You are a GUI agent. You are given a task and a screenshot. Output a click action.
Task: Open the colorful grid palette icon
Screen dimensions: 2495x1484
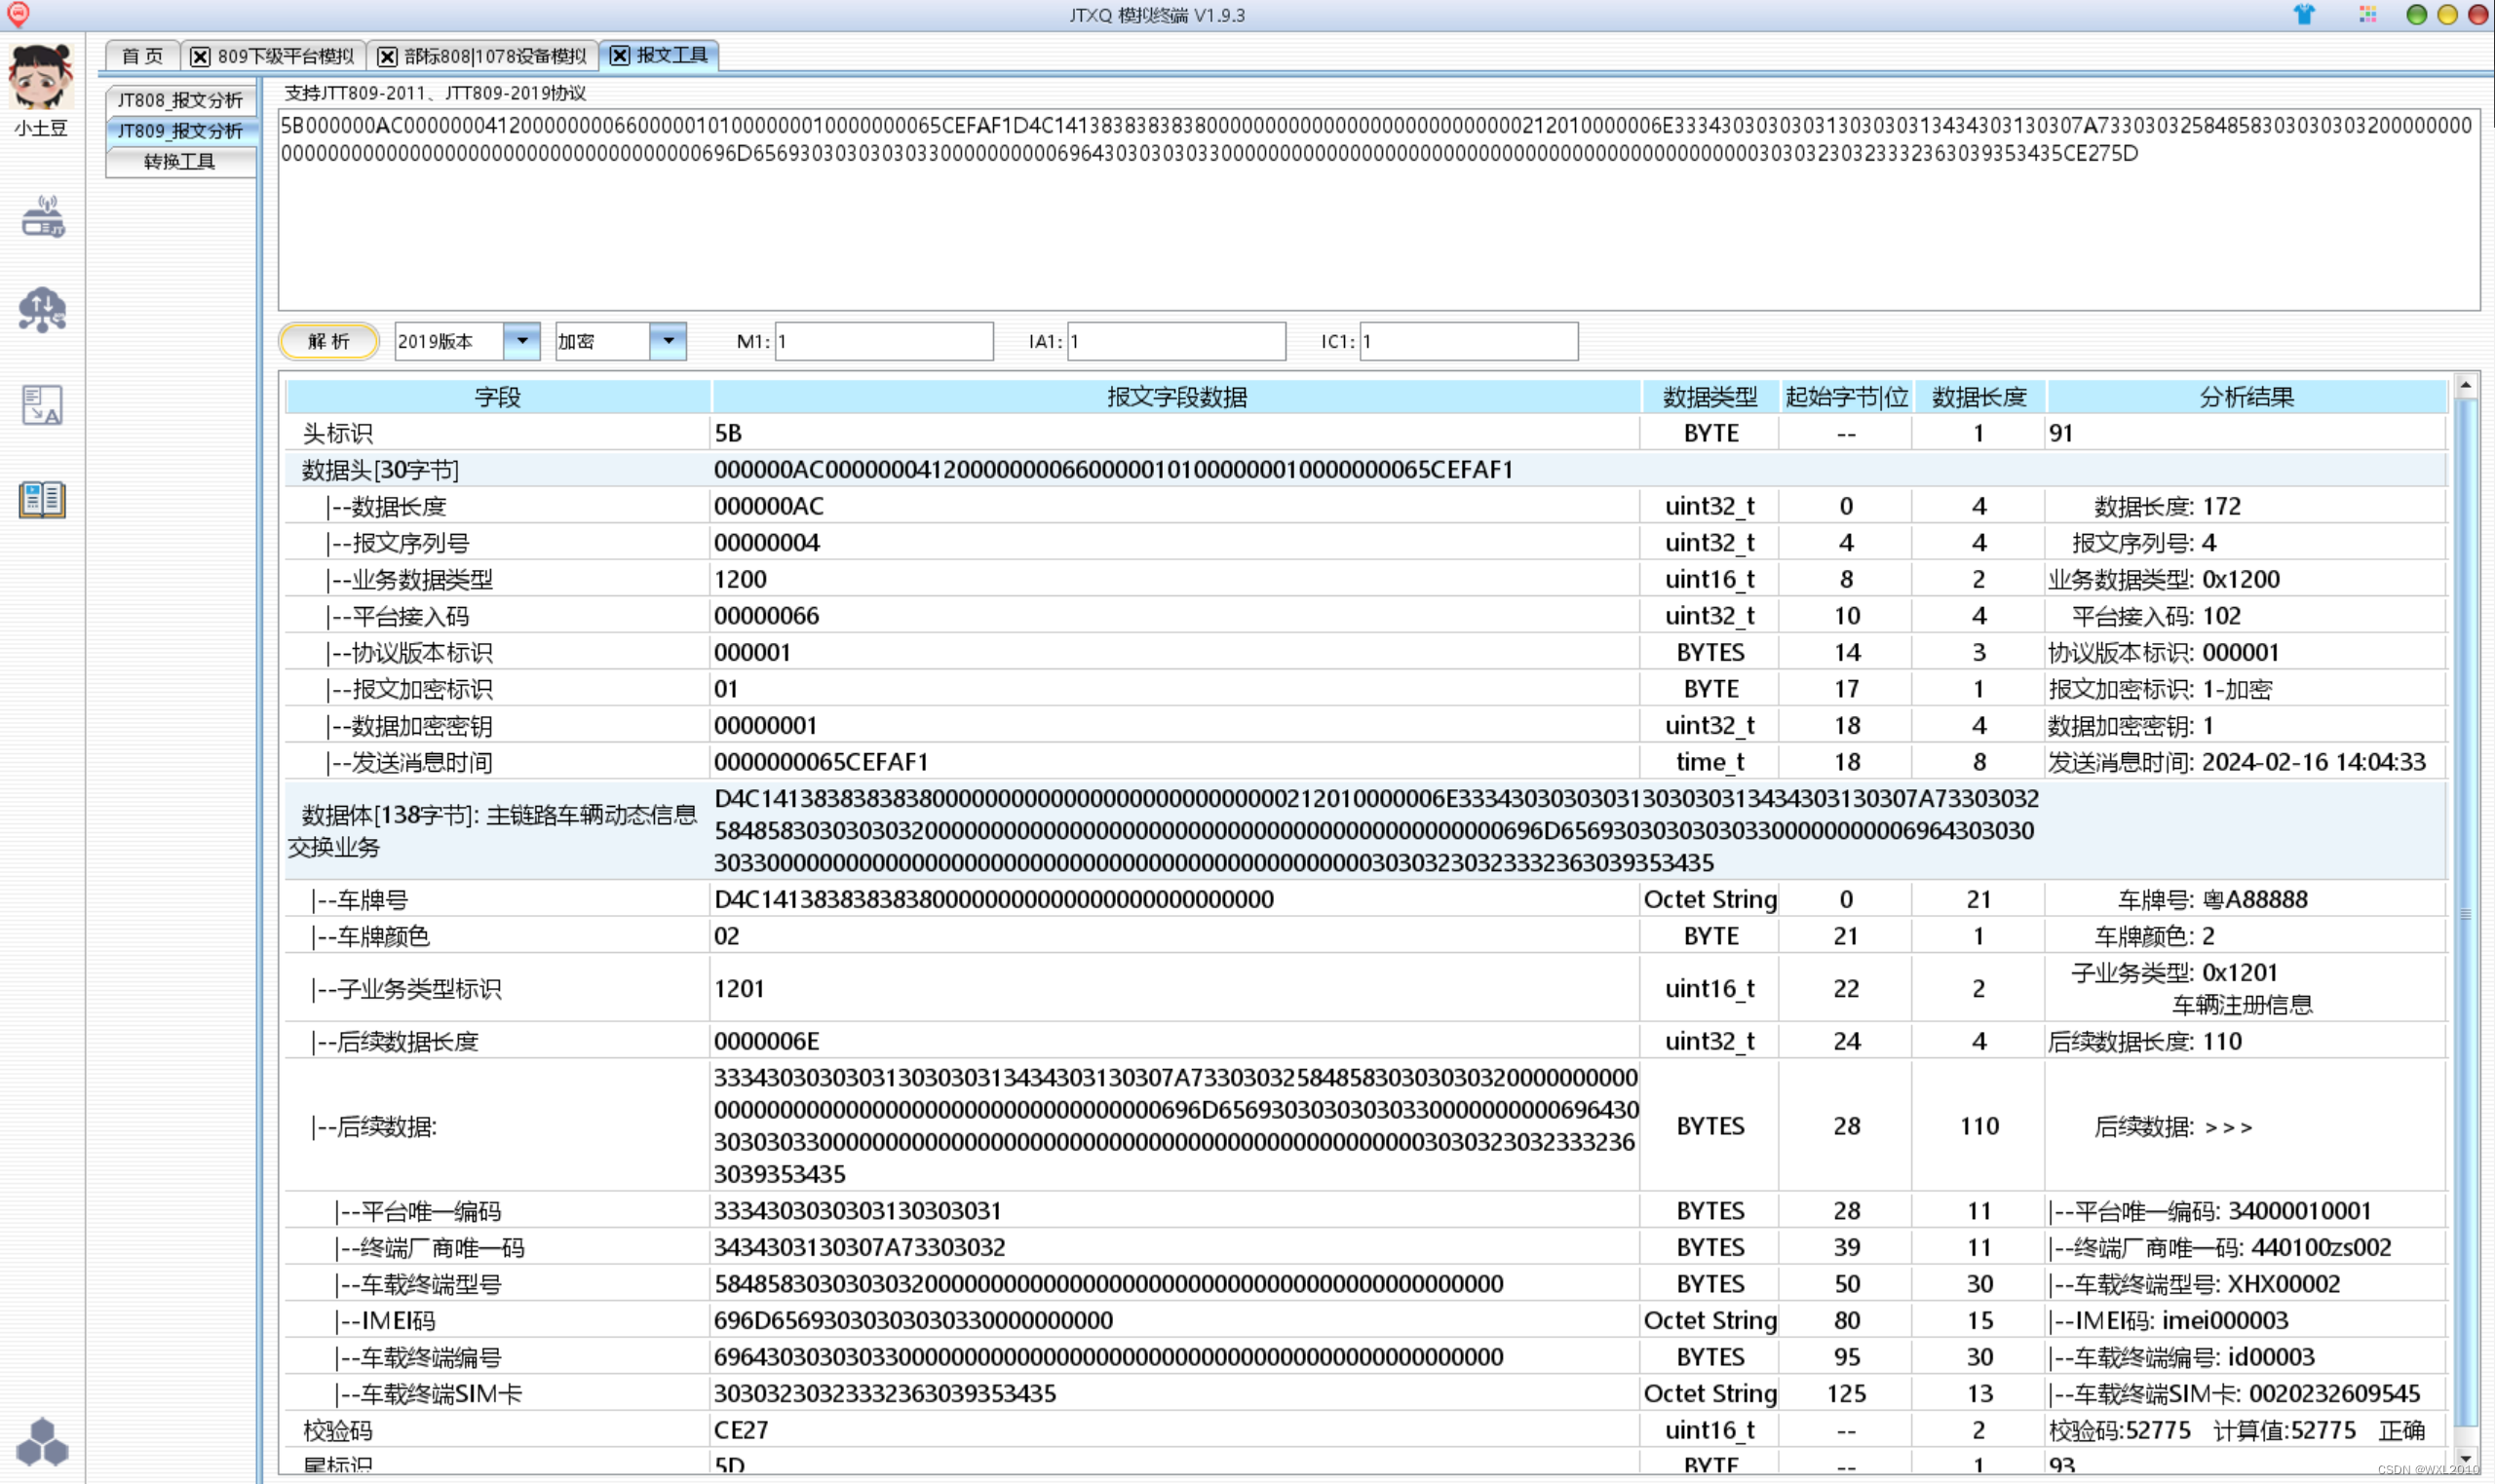pos(2367,14)
